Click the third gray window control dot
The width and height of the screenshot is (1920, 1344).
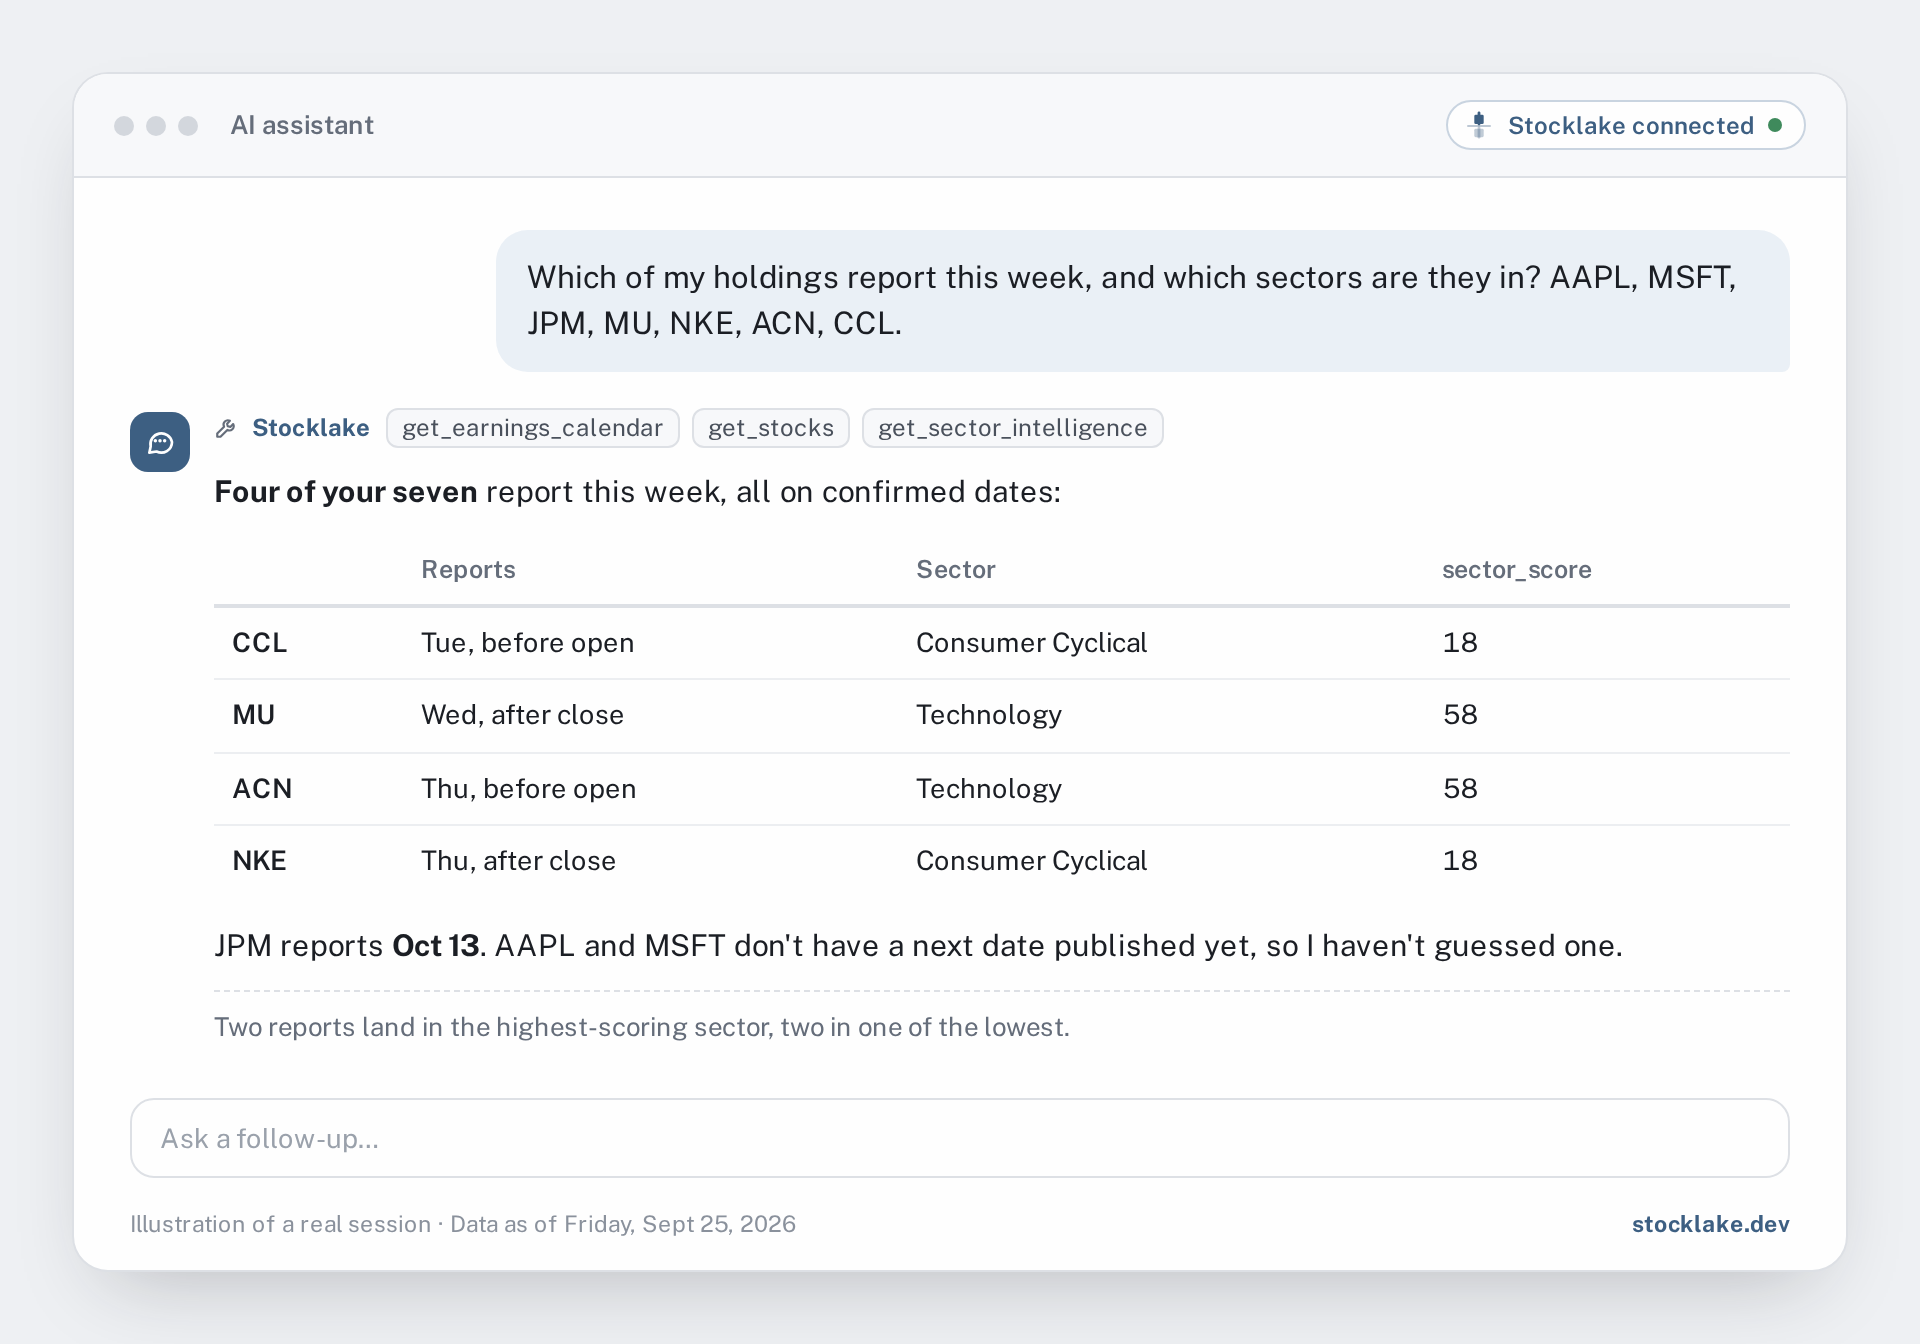188,125
